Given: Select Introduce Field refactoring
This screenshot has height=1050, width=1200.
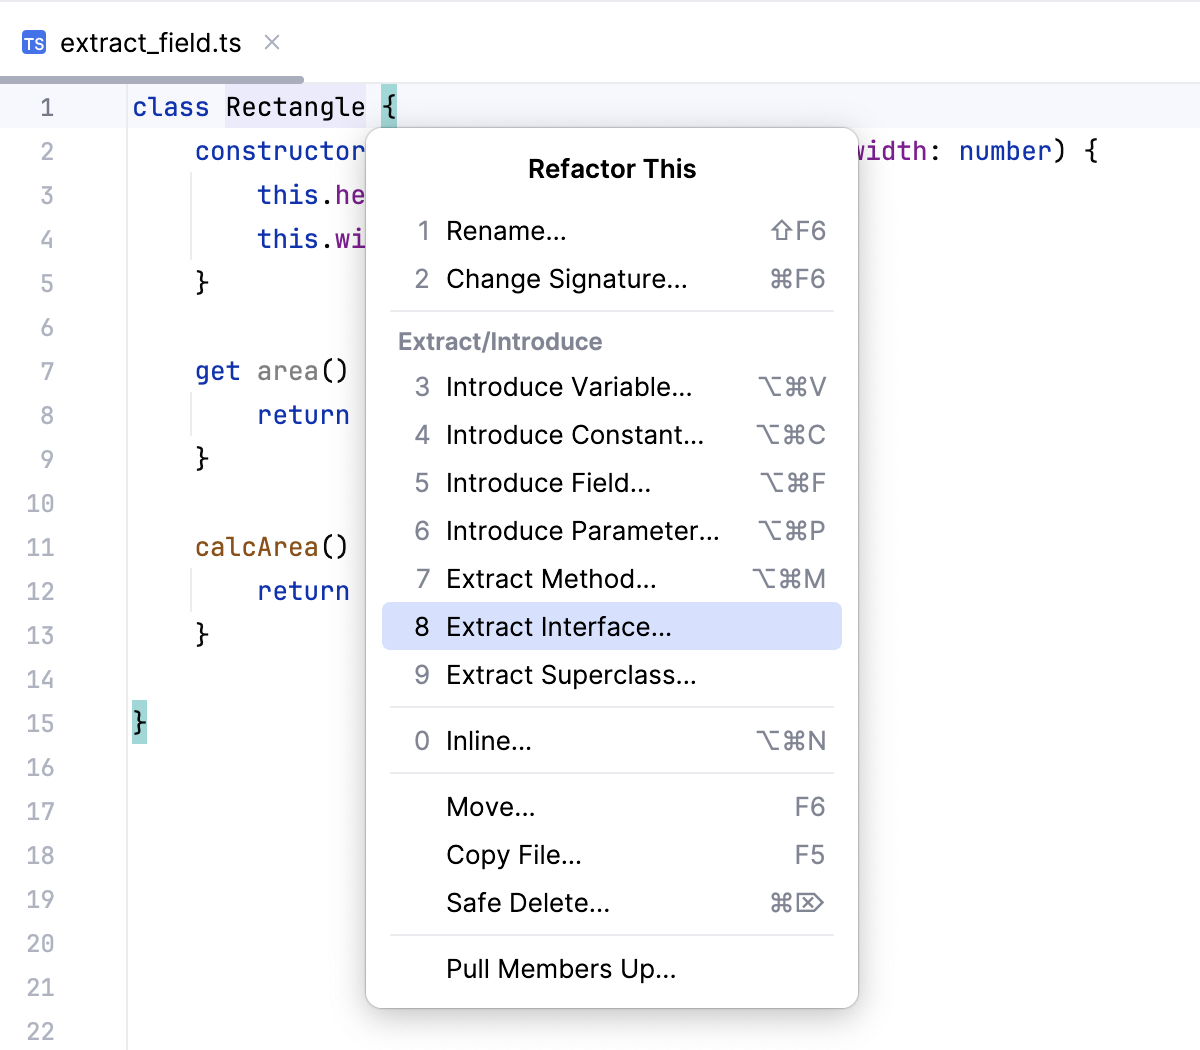Looking at the screenshot, I should pyautogui.click(x=549, y=483).
